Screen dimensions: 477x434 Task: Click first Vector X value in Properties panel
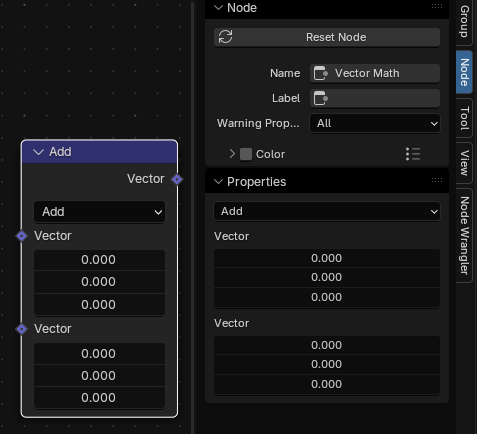[x=327, y=258]
